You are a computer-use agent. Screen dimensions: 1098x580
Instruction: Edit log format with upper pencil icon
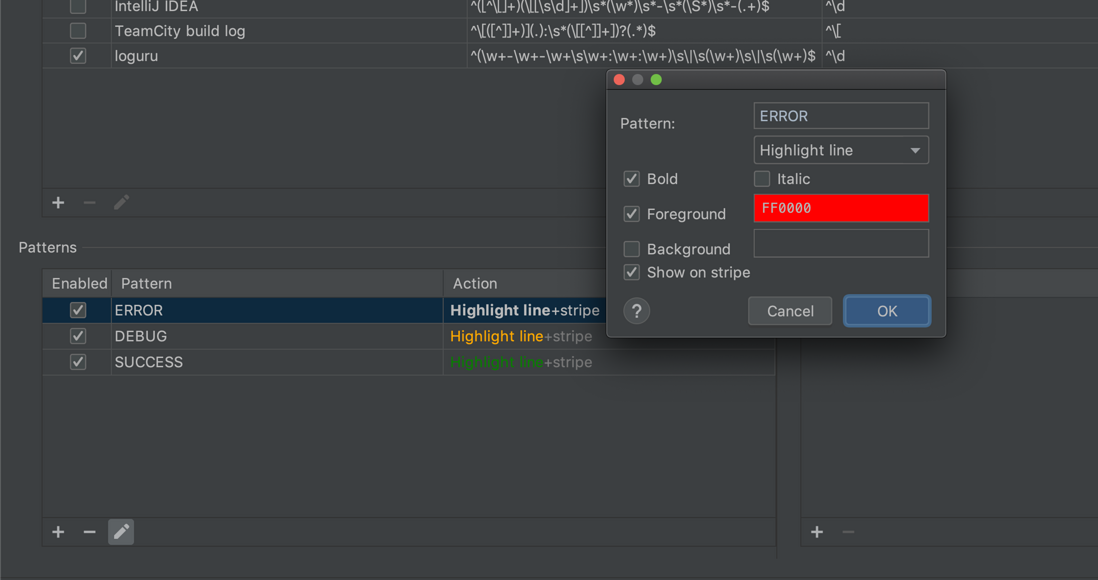click(x=121, y=202)
